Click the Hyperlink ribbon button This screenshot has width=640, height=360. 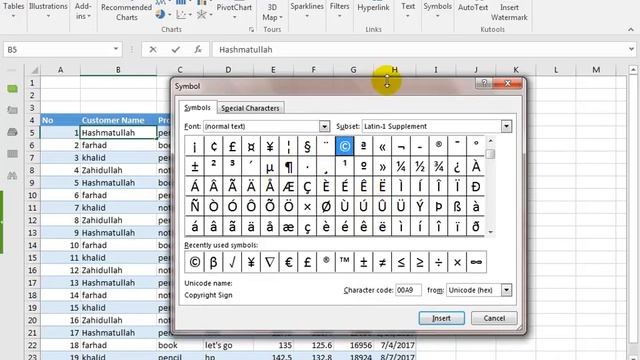coord(373,7)
